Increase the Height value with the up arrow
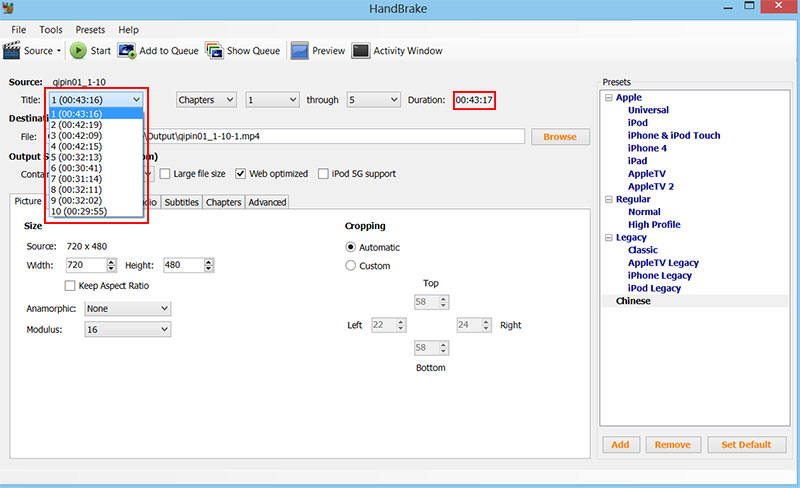Screen dimensions: 800x488 point(208,262)
